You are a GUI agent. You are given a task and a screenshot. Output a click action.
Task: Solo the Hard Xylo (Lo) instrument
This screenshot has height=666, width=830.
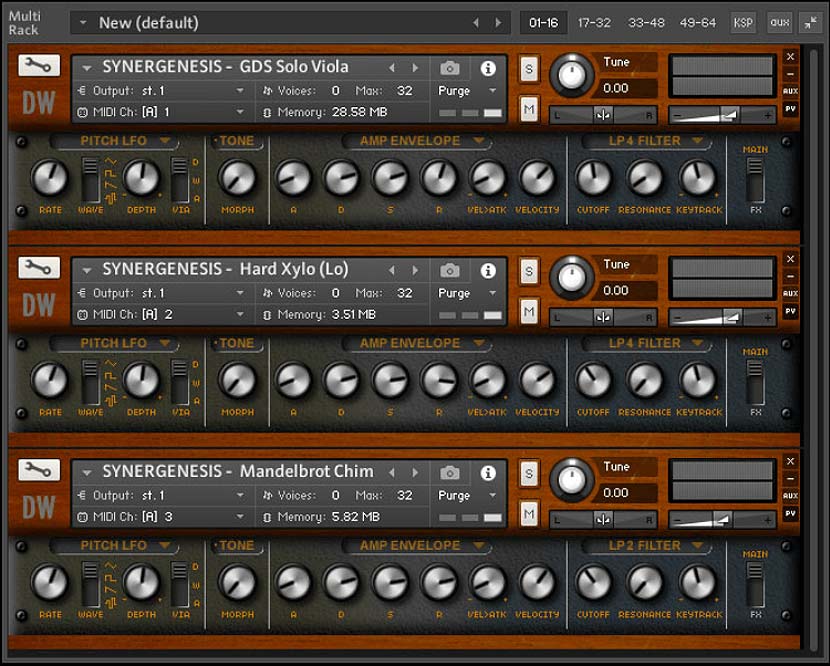[529, 271]
